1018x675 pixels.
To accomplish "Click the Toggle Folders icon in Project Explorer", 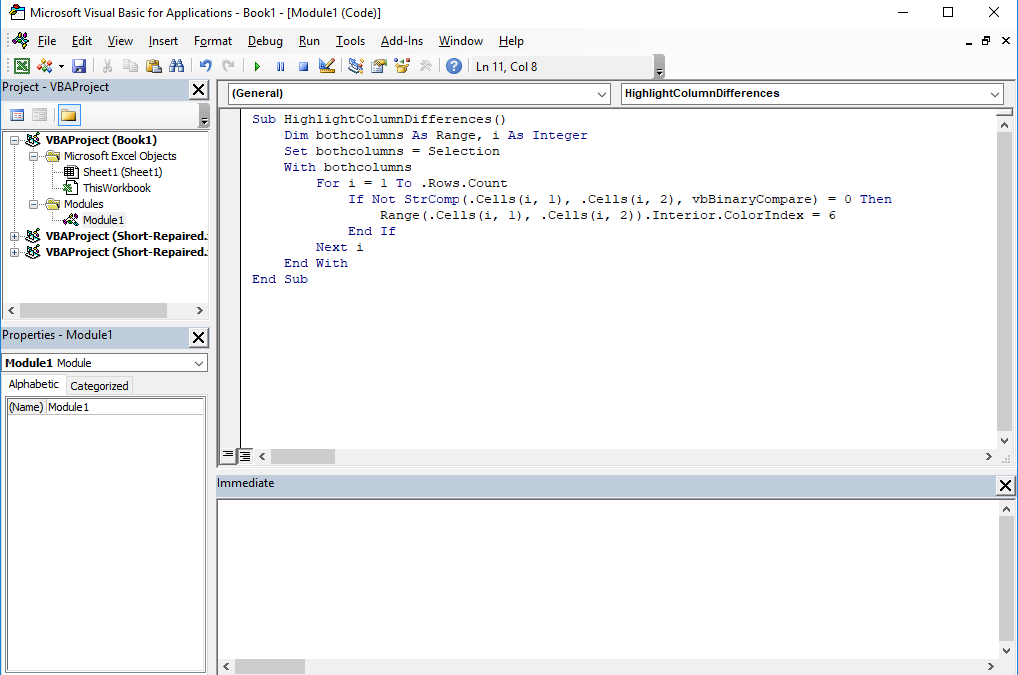I will pos(70,113).
